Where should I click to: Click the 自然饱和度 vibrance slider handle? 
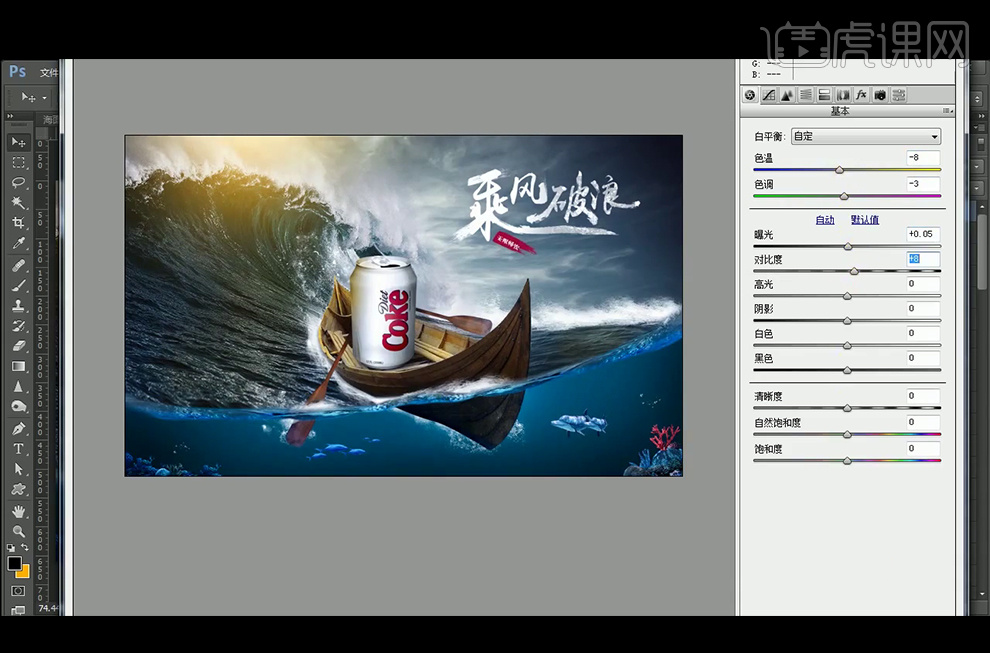847,434
